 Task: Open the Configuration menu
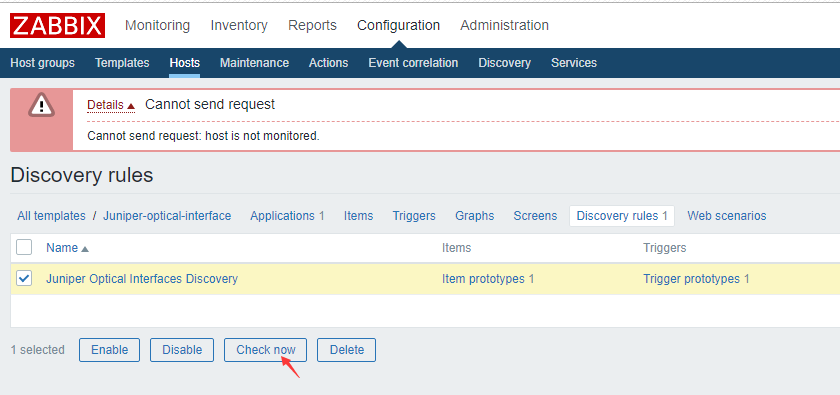pos(399,25)
